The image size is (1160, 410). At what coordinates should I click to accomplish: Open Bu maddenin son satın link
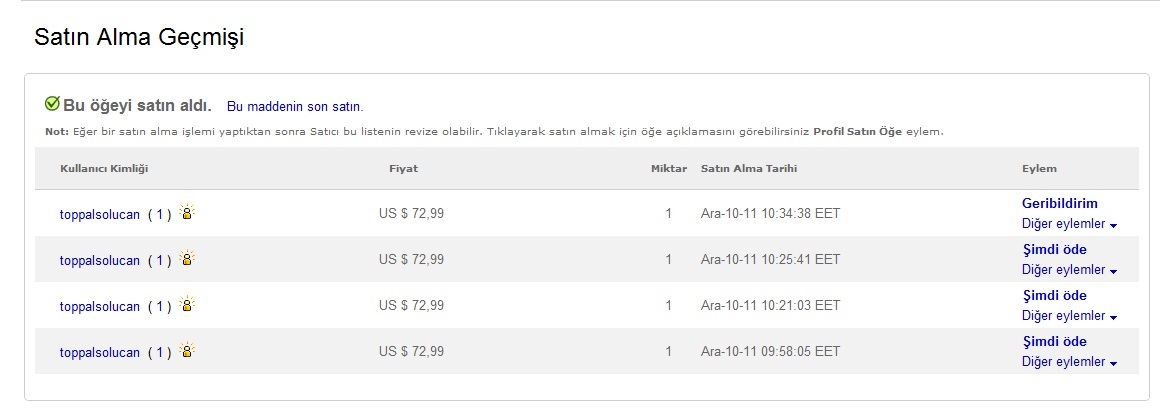tap(294, 107)
